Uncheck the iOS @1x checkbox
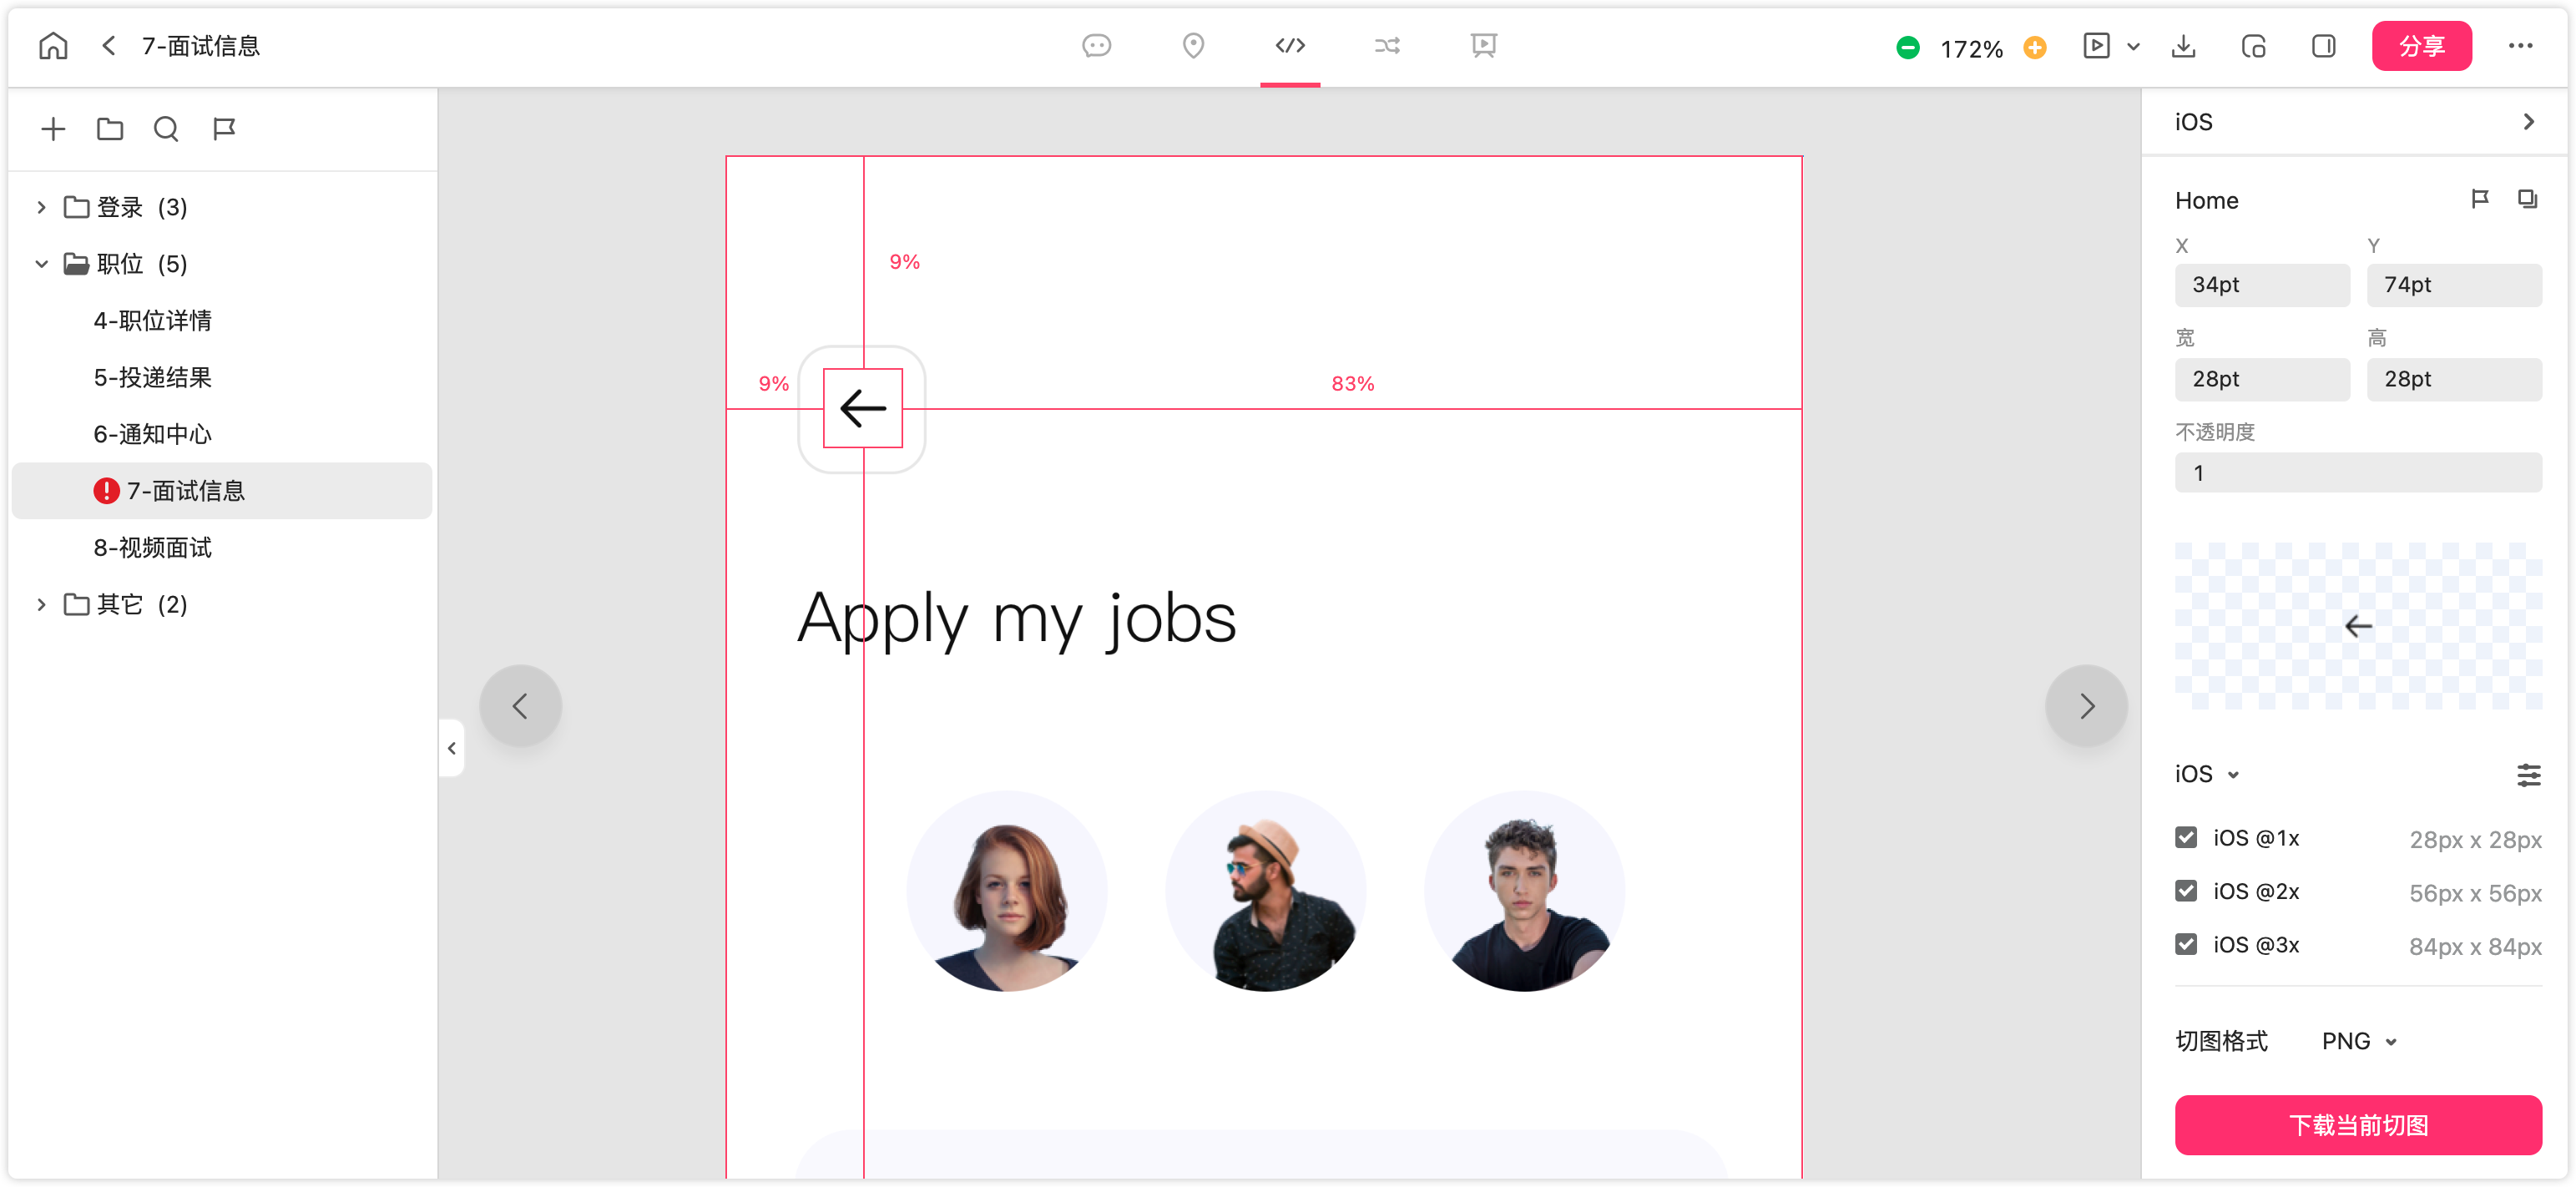Image resolution: width=2576 pixels, height=1187 pixels. [2186, 838]
